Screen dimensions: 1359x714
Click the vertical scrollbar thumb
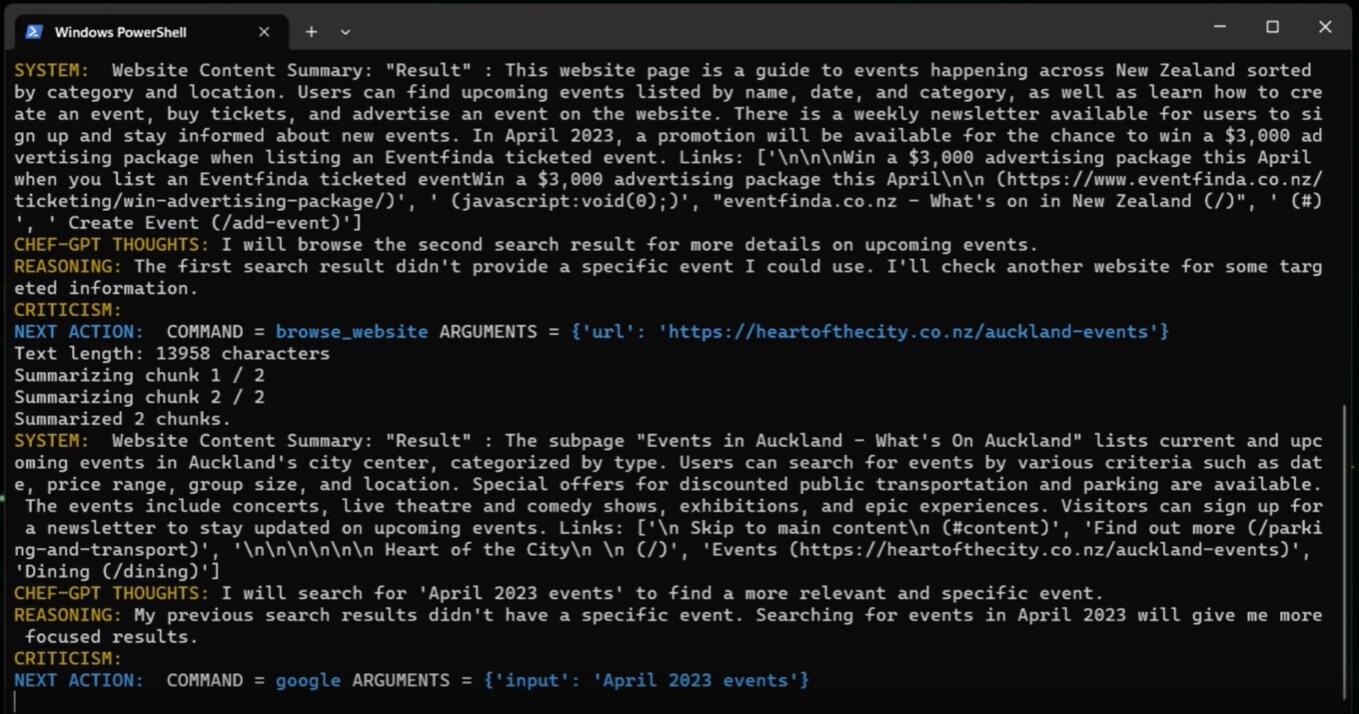click(1346, 550)
